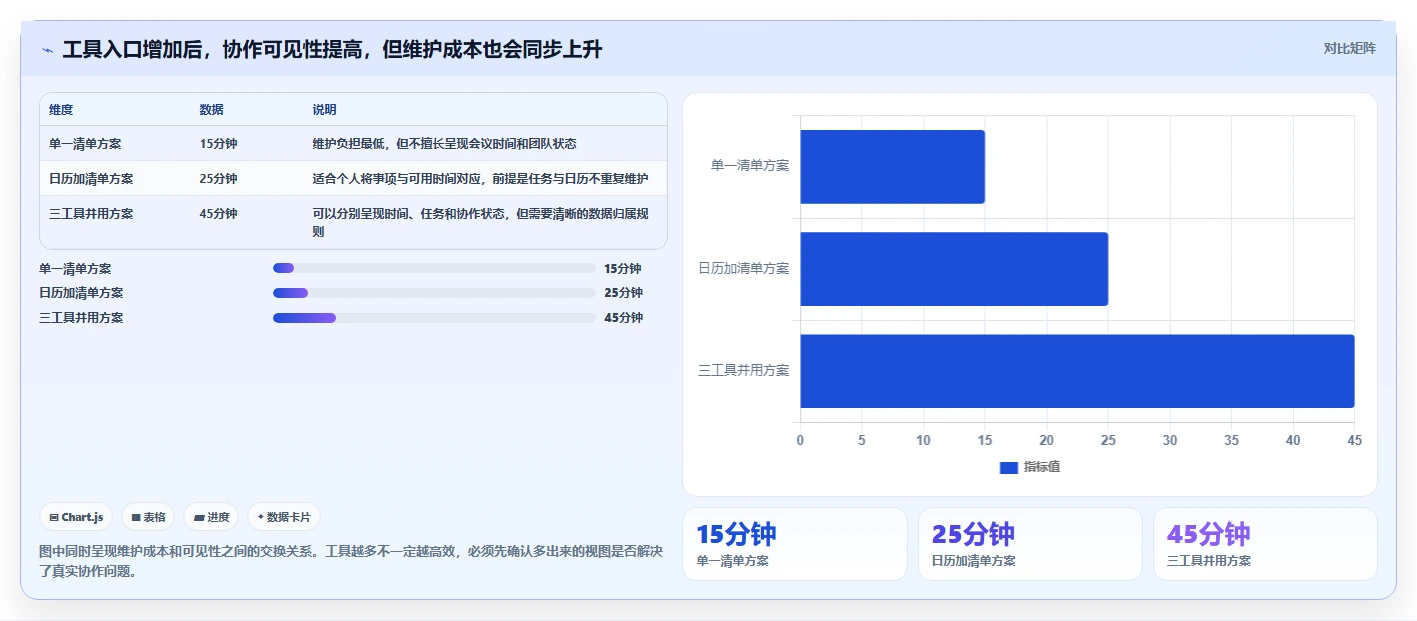Click the blue 指标值 legend swatch

[1008, 467]
